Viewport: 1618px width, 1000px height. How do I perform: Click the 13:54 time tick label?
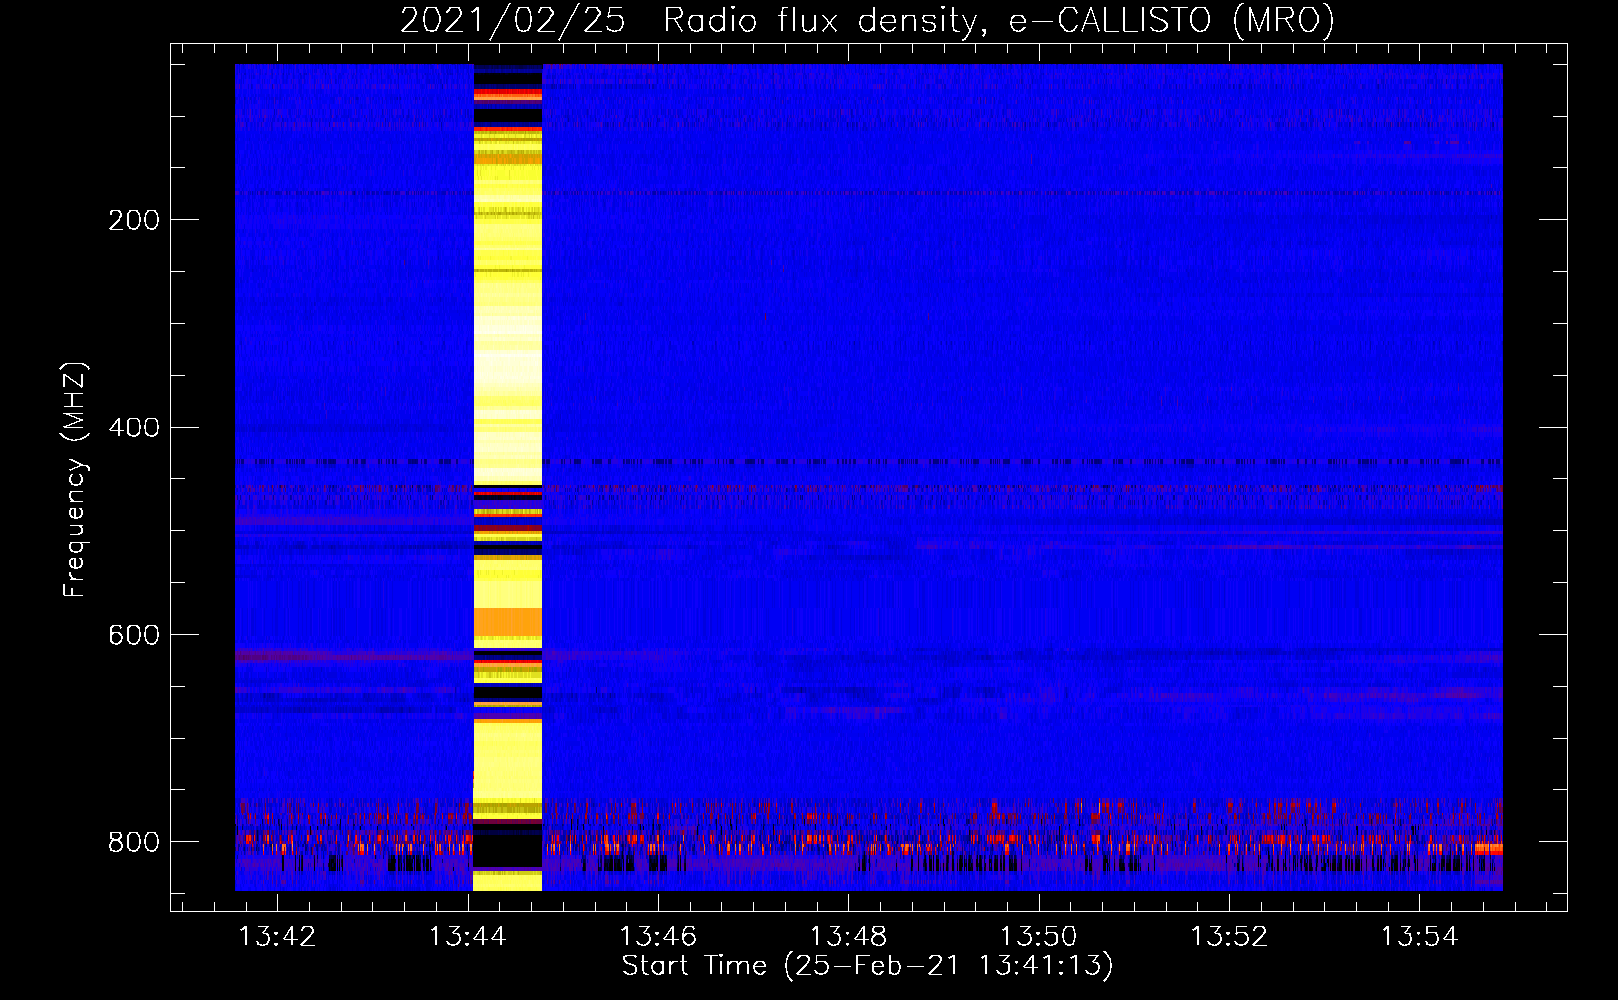click(x=1420, y=937)
